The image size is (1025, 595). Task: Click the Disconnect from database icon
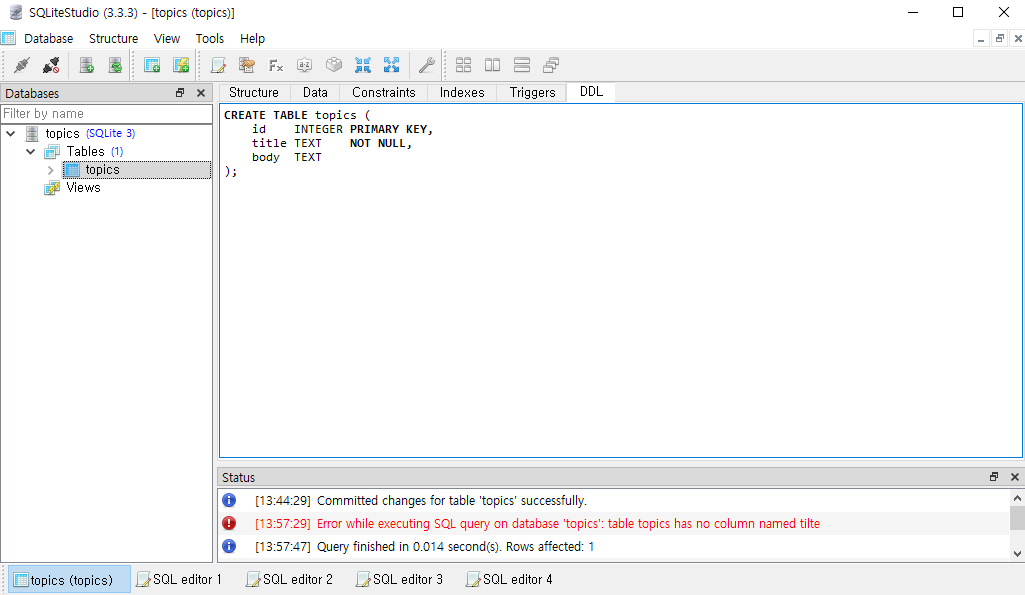pos(51,65)
